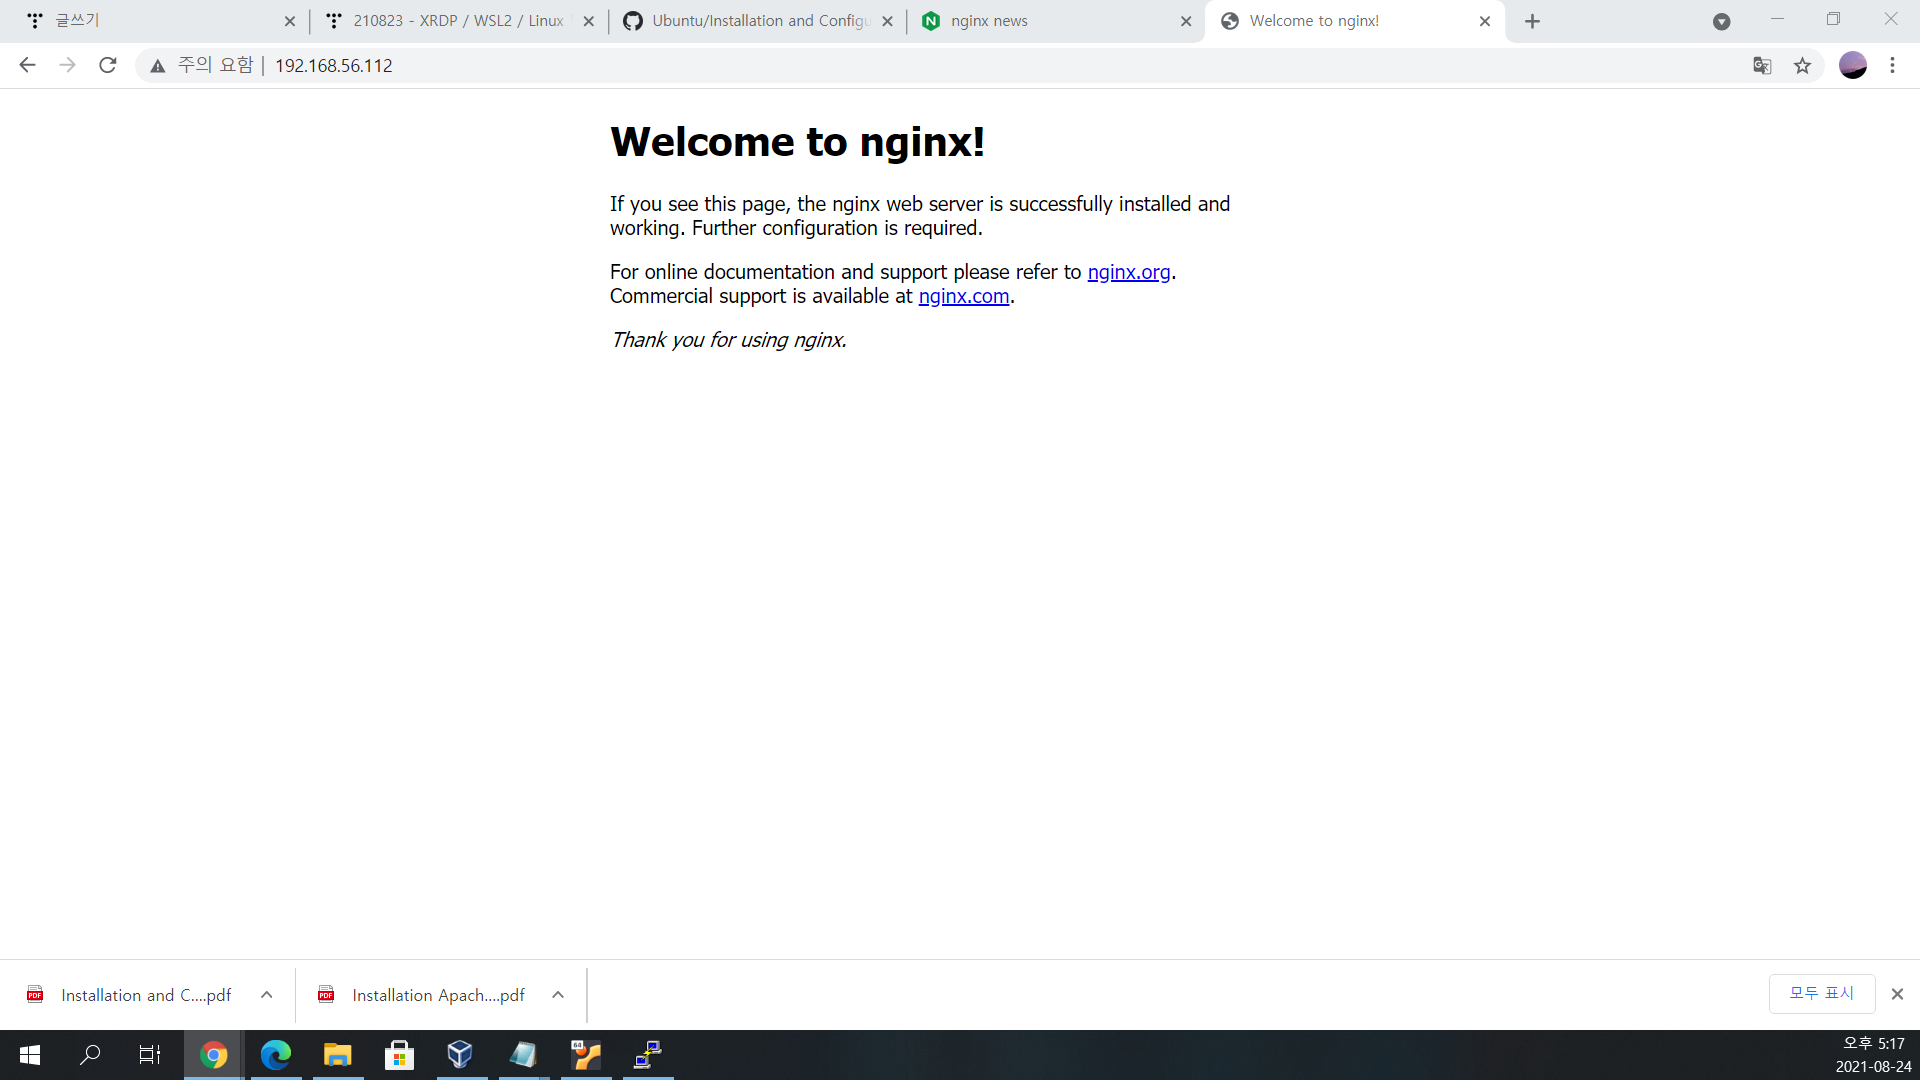Reload the nginx welcome page
1920x1080 pixels.
[108, 65]
